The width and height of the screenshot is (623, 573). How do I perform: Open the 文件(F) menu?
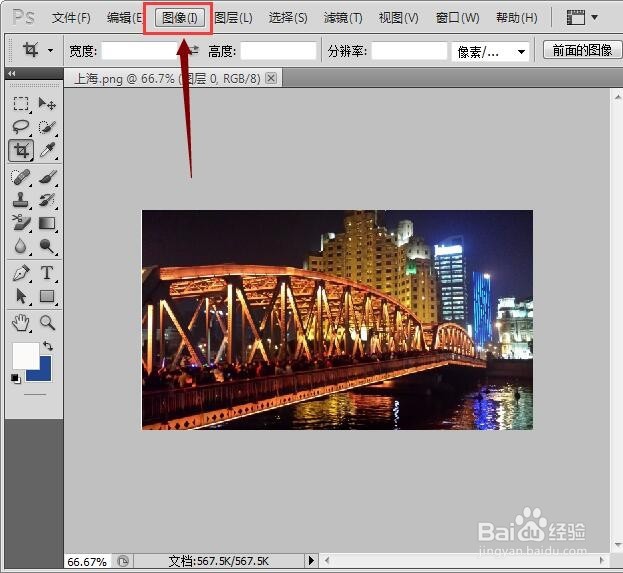pyautogui.click(x=71, y=18)
